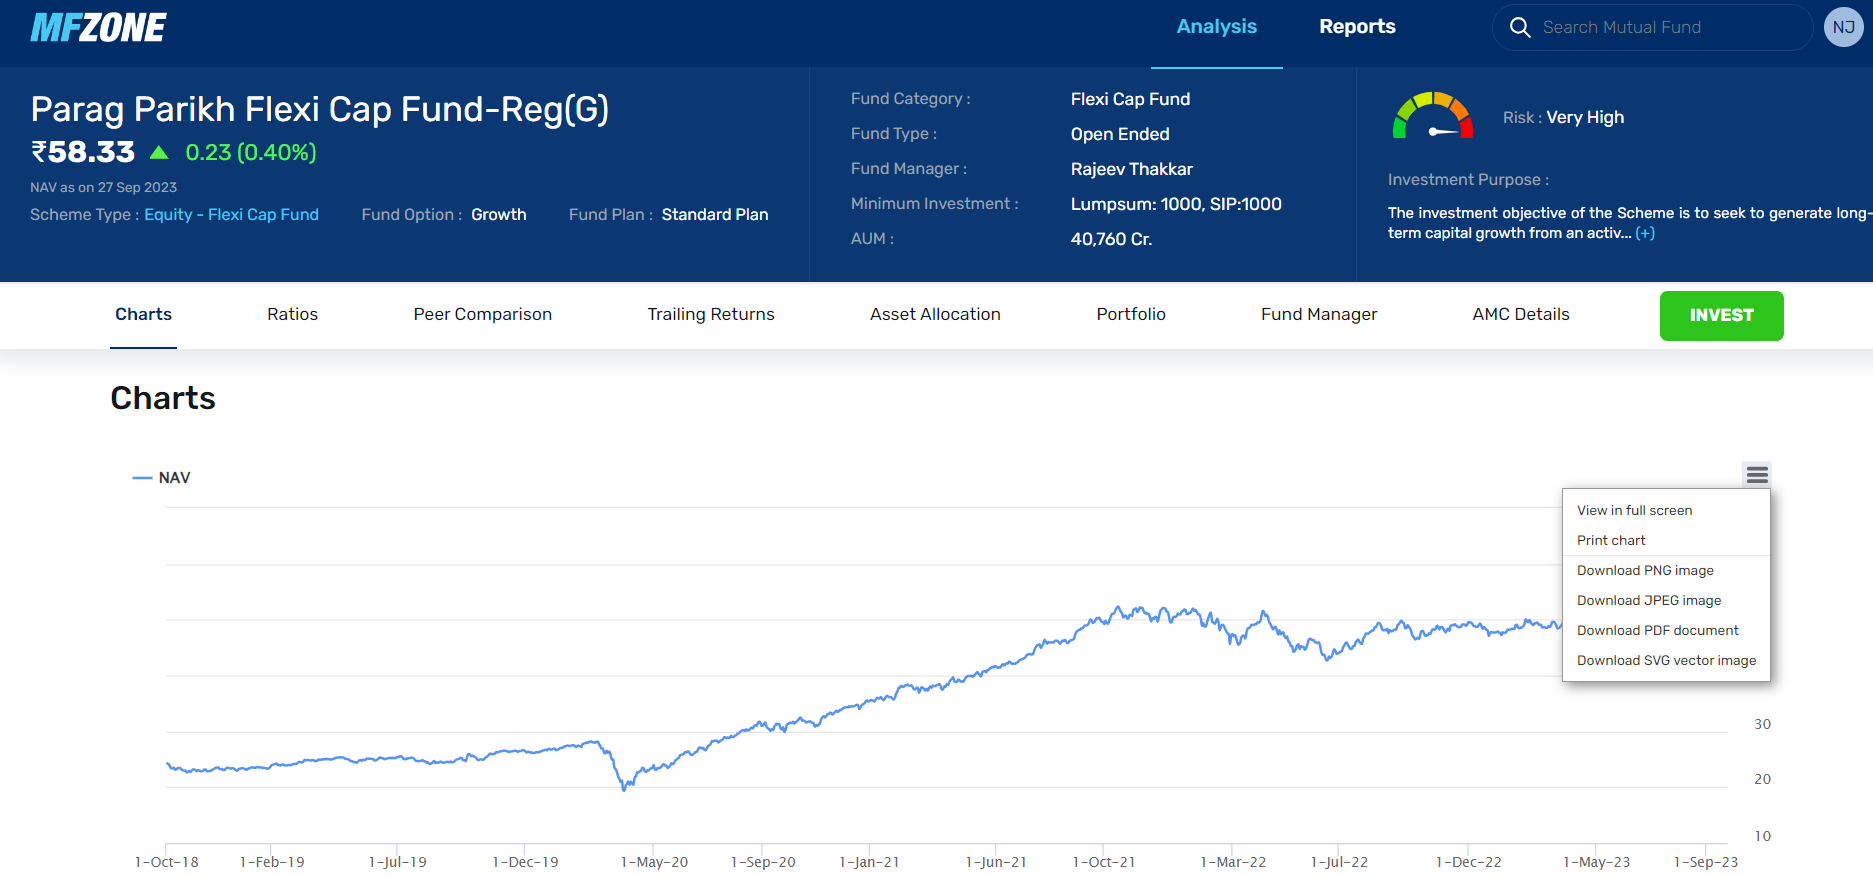Click the search magnifier icon
Screen dimensions: 1873x877
tap(1519, 28)
